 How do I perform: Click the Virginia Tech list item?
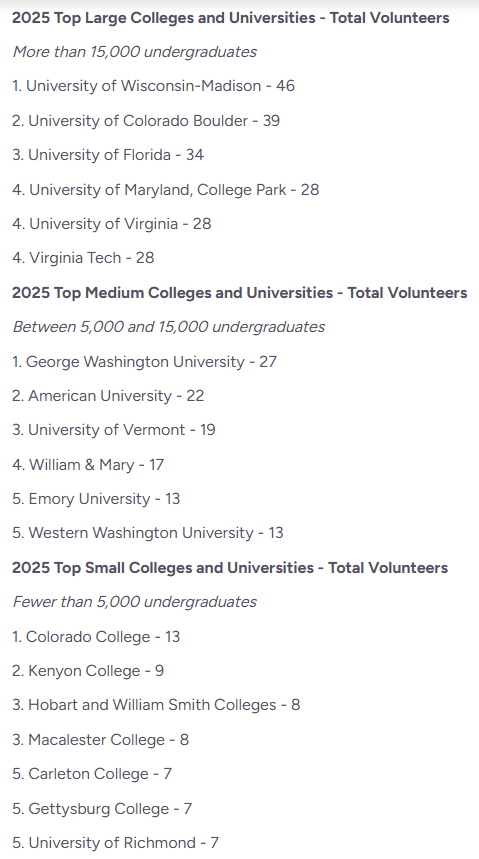coord(83,258)
